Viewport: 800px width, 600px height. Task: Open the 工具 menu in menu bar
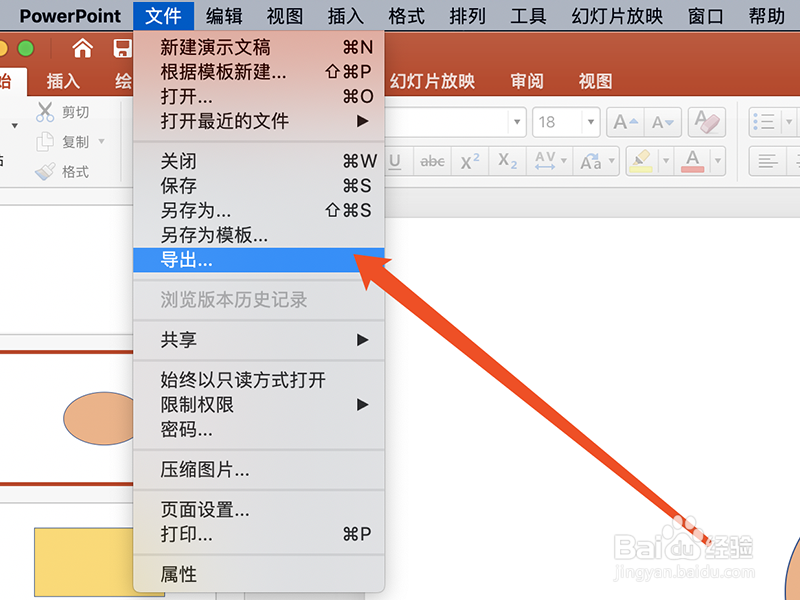point(529,16)
